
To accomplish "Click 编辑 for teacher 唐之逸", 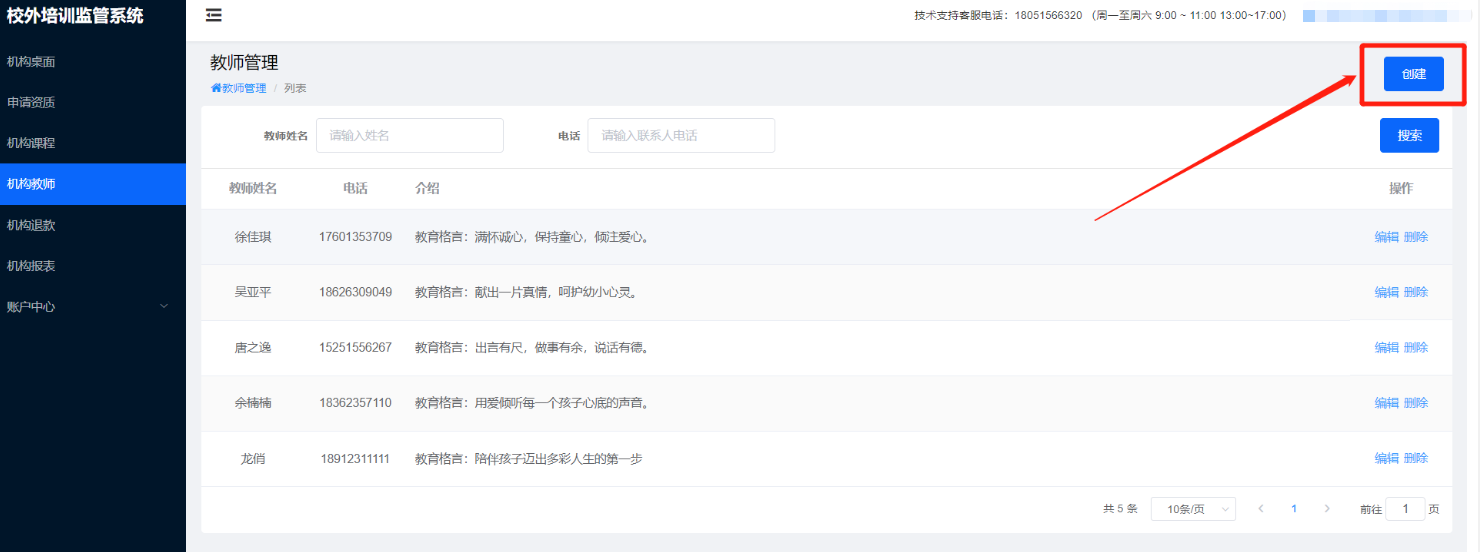I will pos(1386,348).
